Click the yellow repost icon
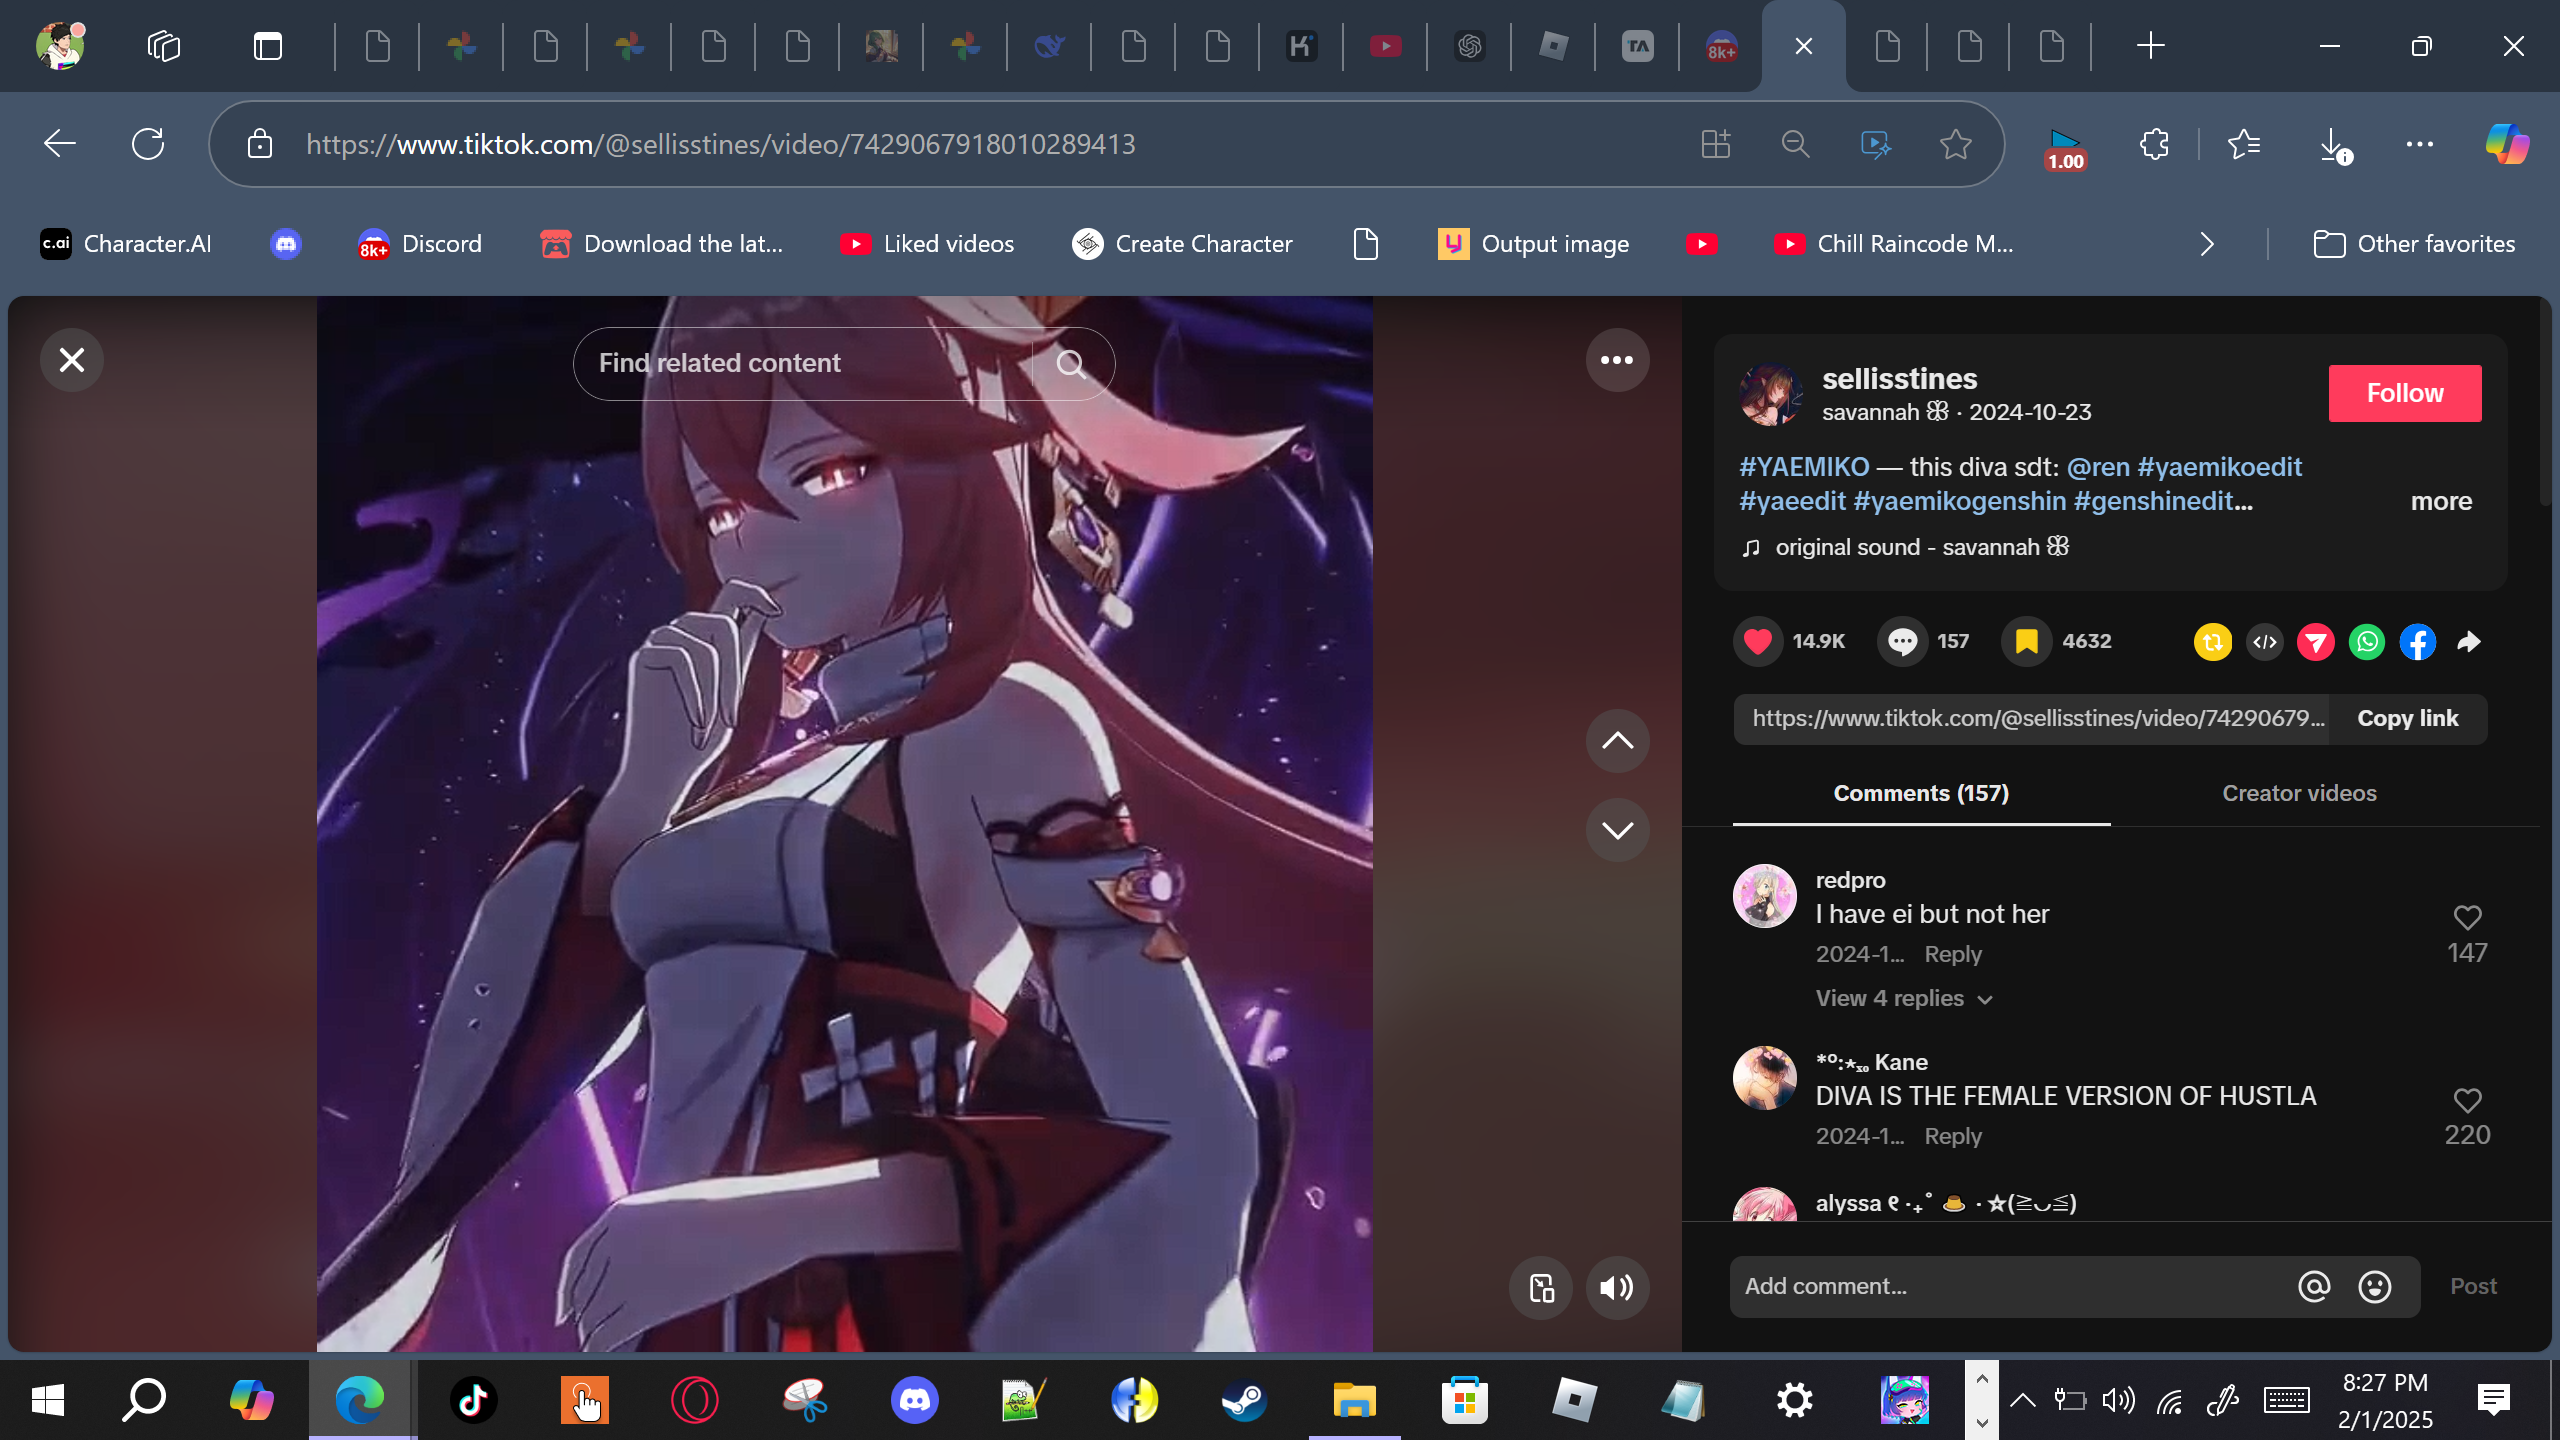 click(2212, 642)
